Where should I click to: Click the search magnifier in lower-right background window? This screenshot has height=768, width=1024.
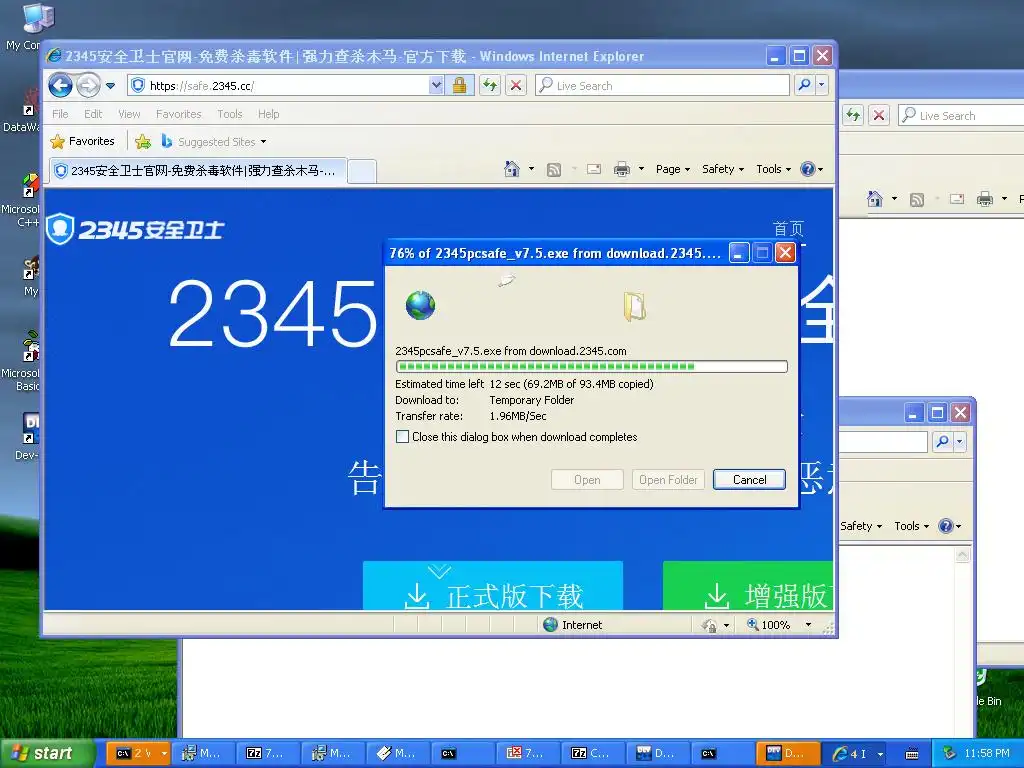[x=942, y=441]
